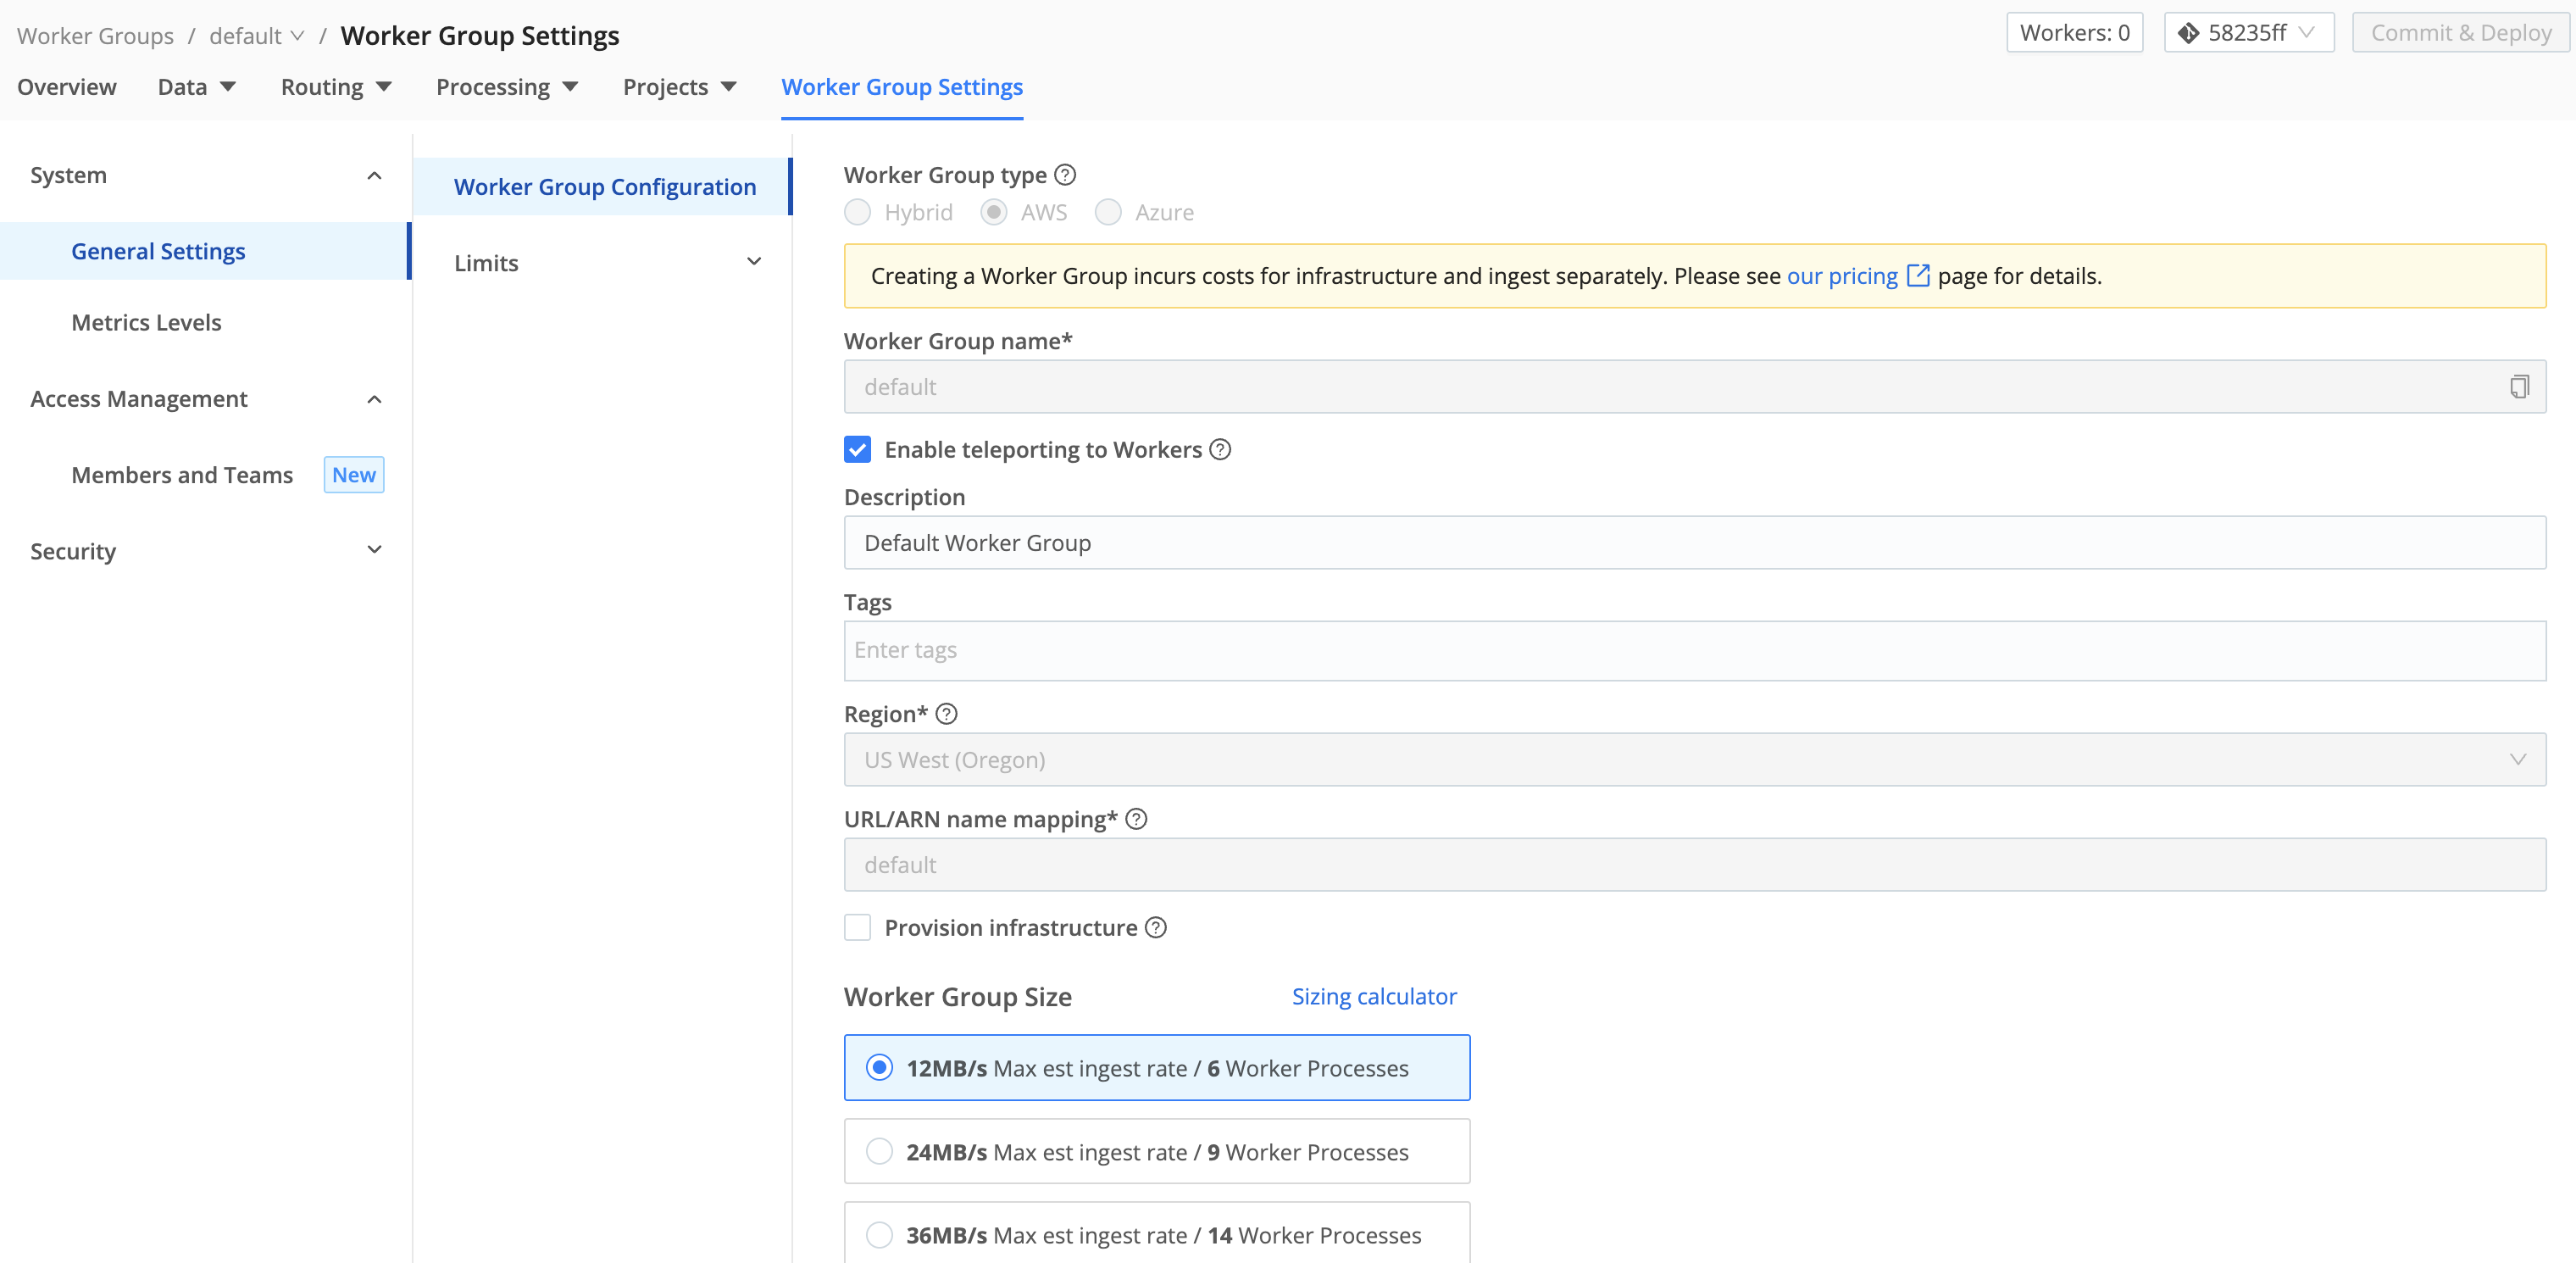Click the New badge beside Members and Teams
This screenshot has width=2576, height=1263.
point(353,474)
